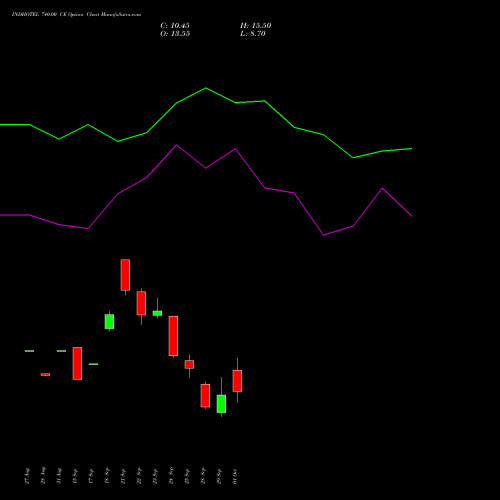Screen dimensions: 500x500
Task: Click the 25 Sep date label
Action: coord(187,476)
